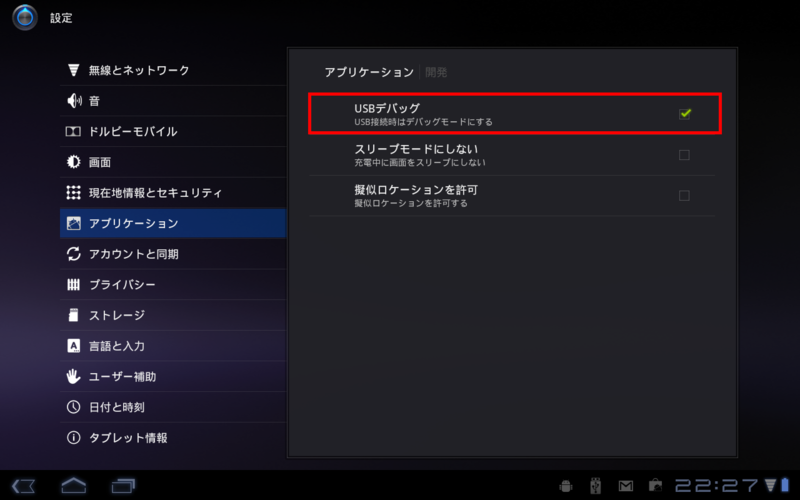Click the clock icon beside 日付と時刻
The image size is (800, 500).
point(73,407)
